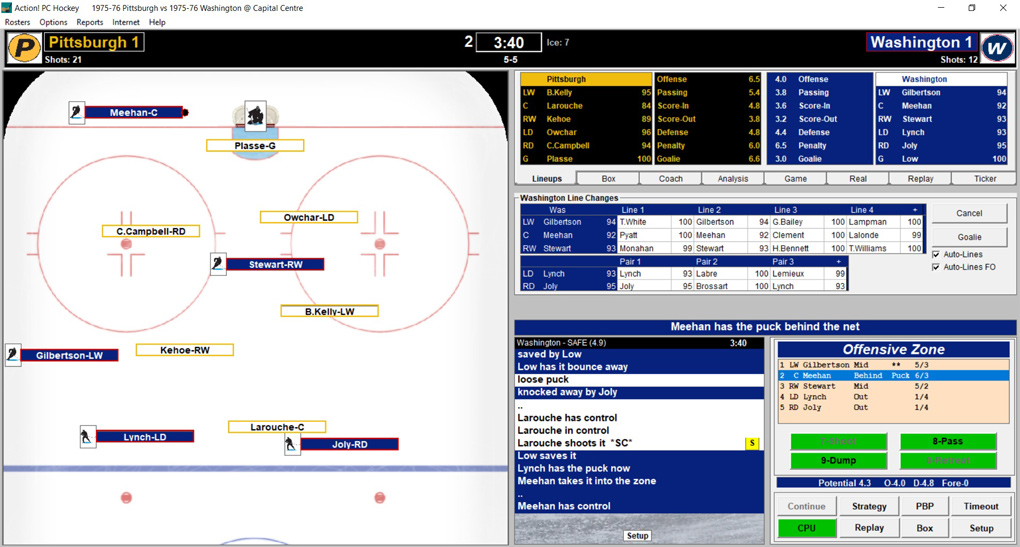The height and width of the screenshot is (547, 1020).
Task: Click the Timeout button
Action: pyautogui.click(x=980, y=507)
